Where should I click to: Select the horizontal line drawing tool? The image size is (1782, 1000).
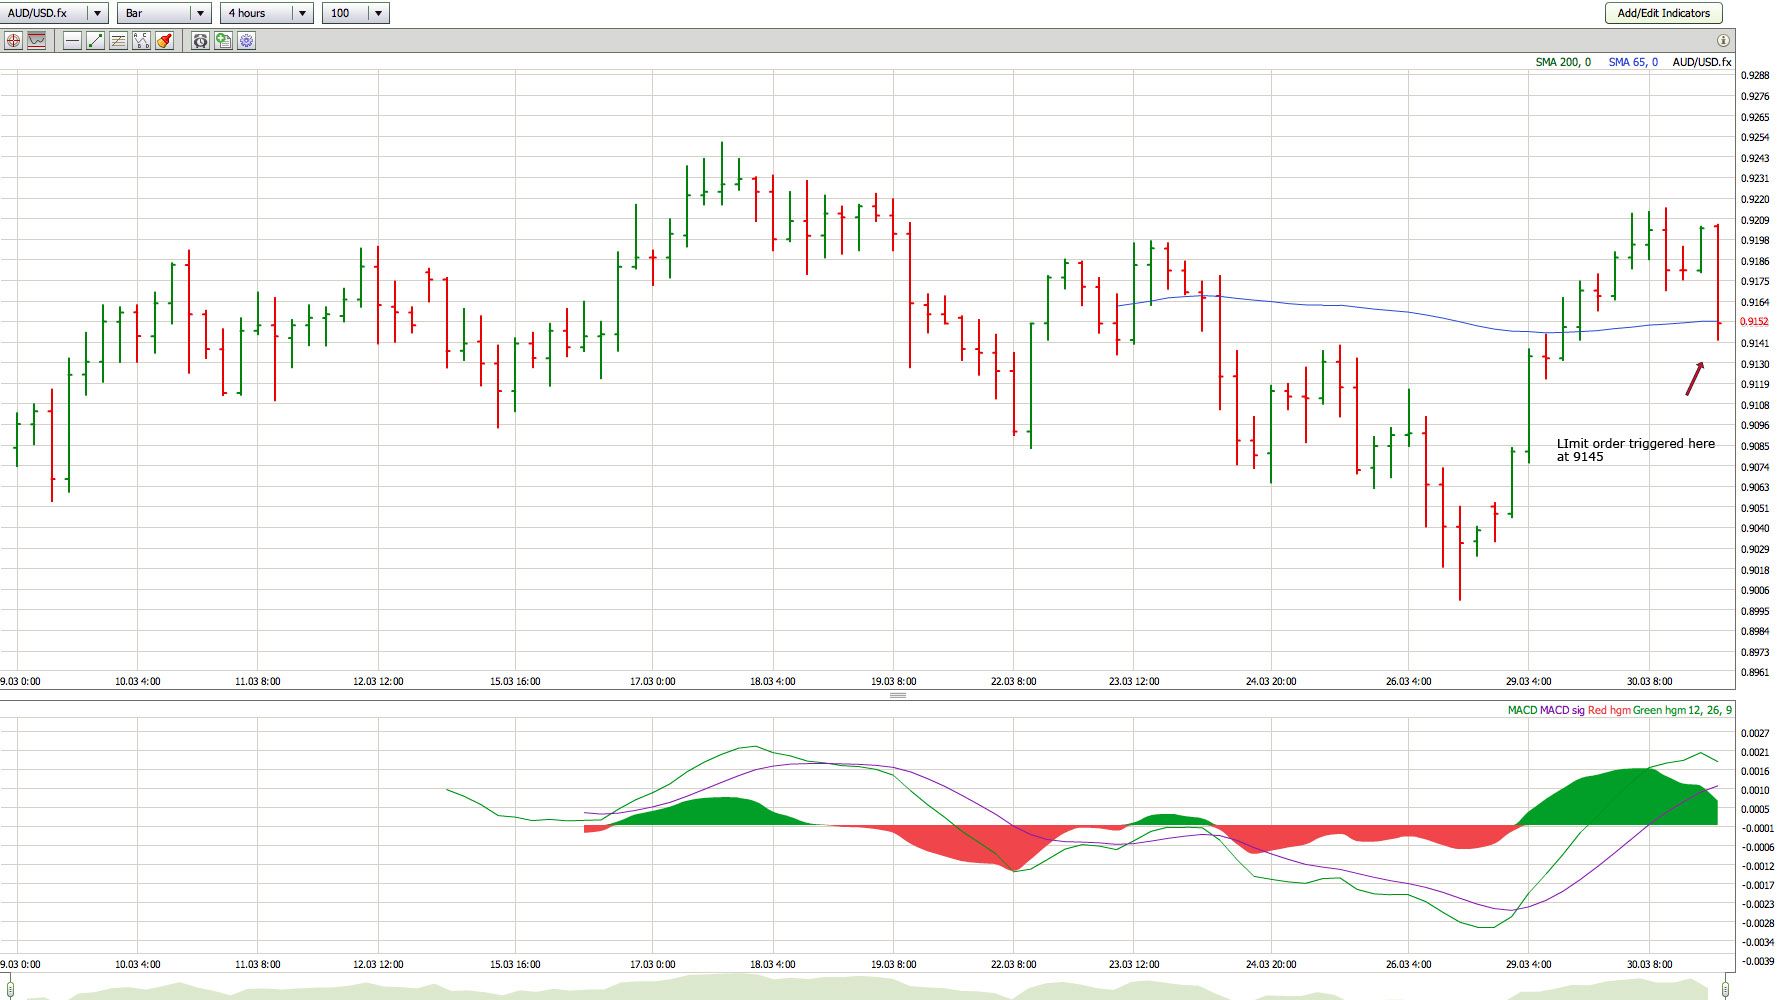tap(72, 41)
